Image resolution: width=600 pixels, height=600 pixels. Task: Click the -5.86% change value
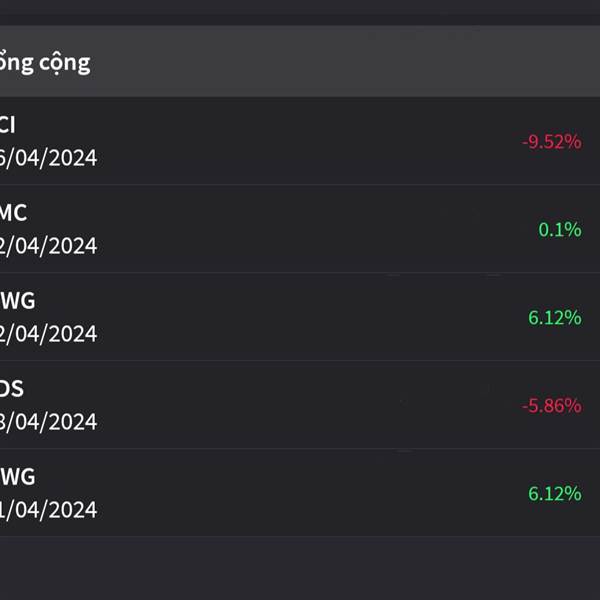coord(552,406)
